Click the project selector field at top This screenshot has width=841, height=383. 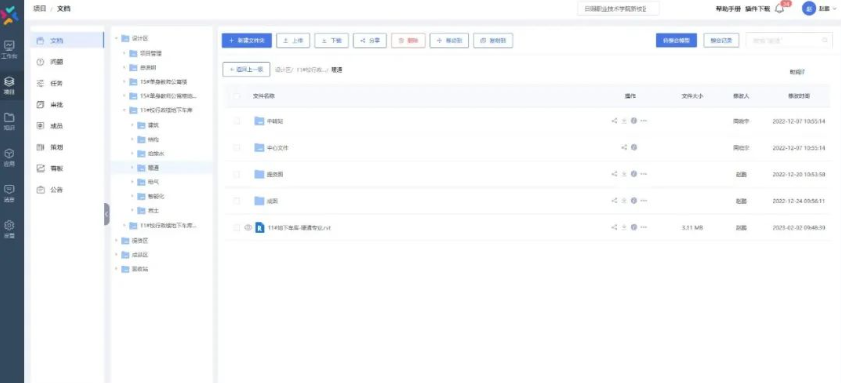click(x=618, y=9)
